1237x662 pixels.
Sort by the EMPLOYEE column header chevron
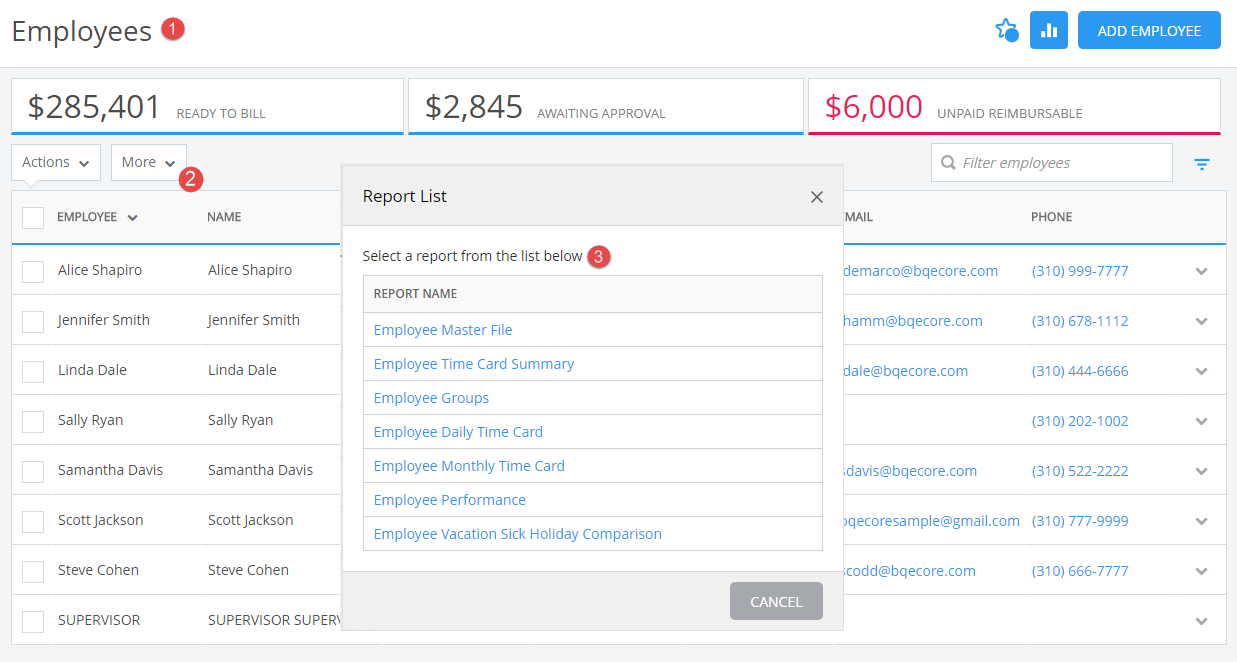[132, 217]
